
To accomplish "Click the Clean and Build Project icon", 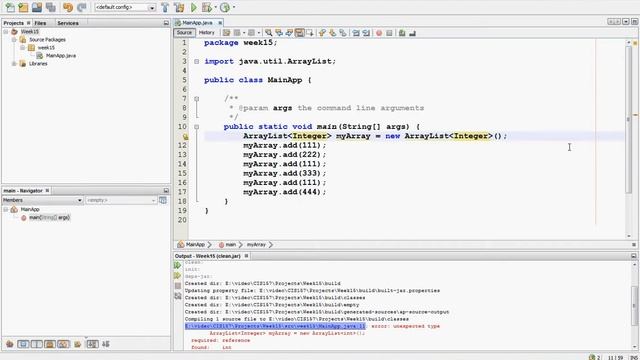I will [179, 7].
